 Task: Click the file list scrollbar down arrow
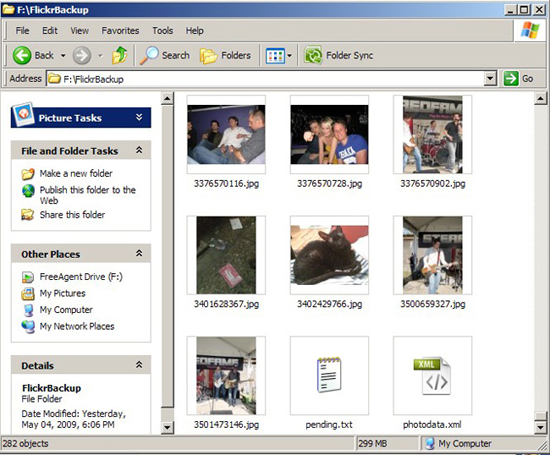(x=541, y=427)
